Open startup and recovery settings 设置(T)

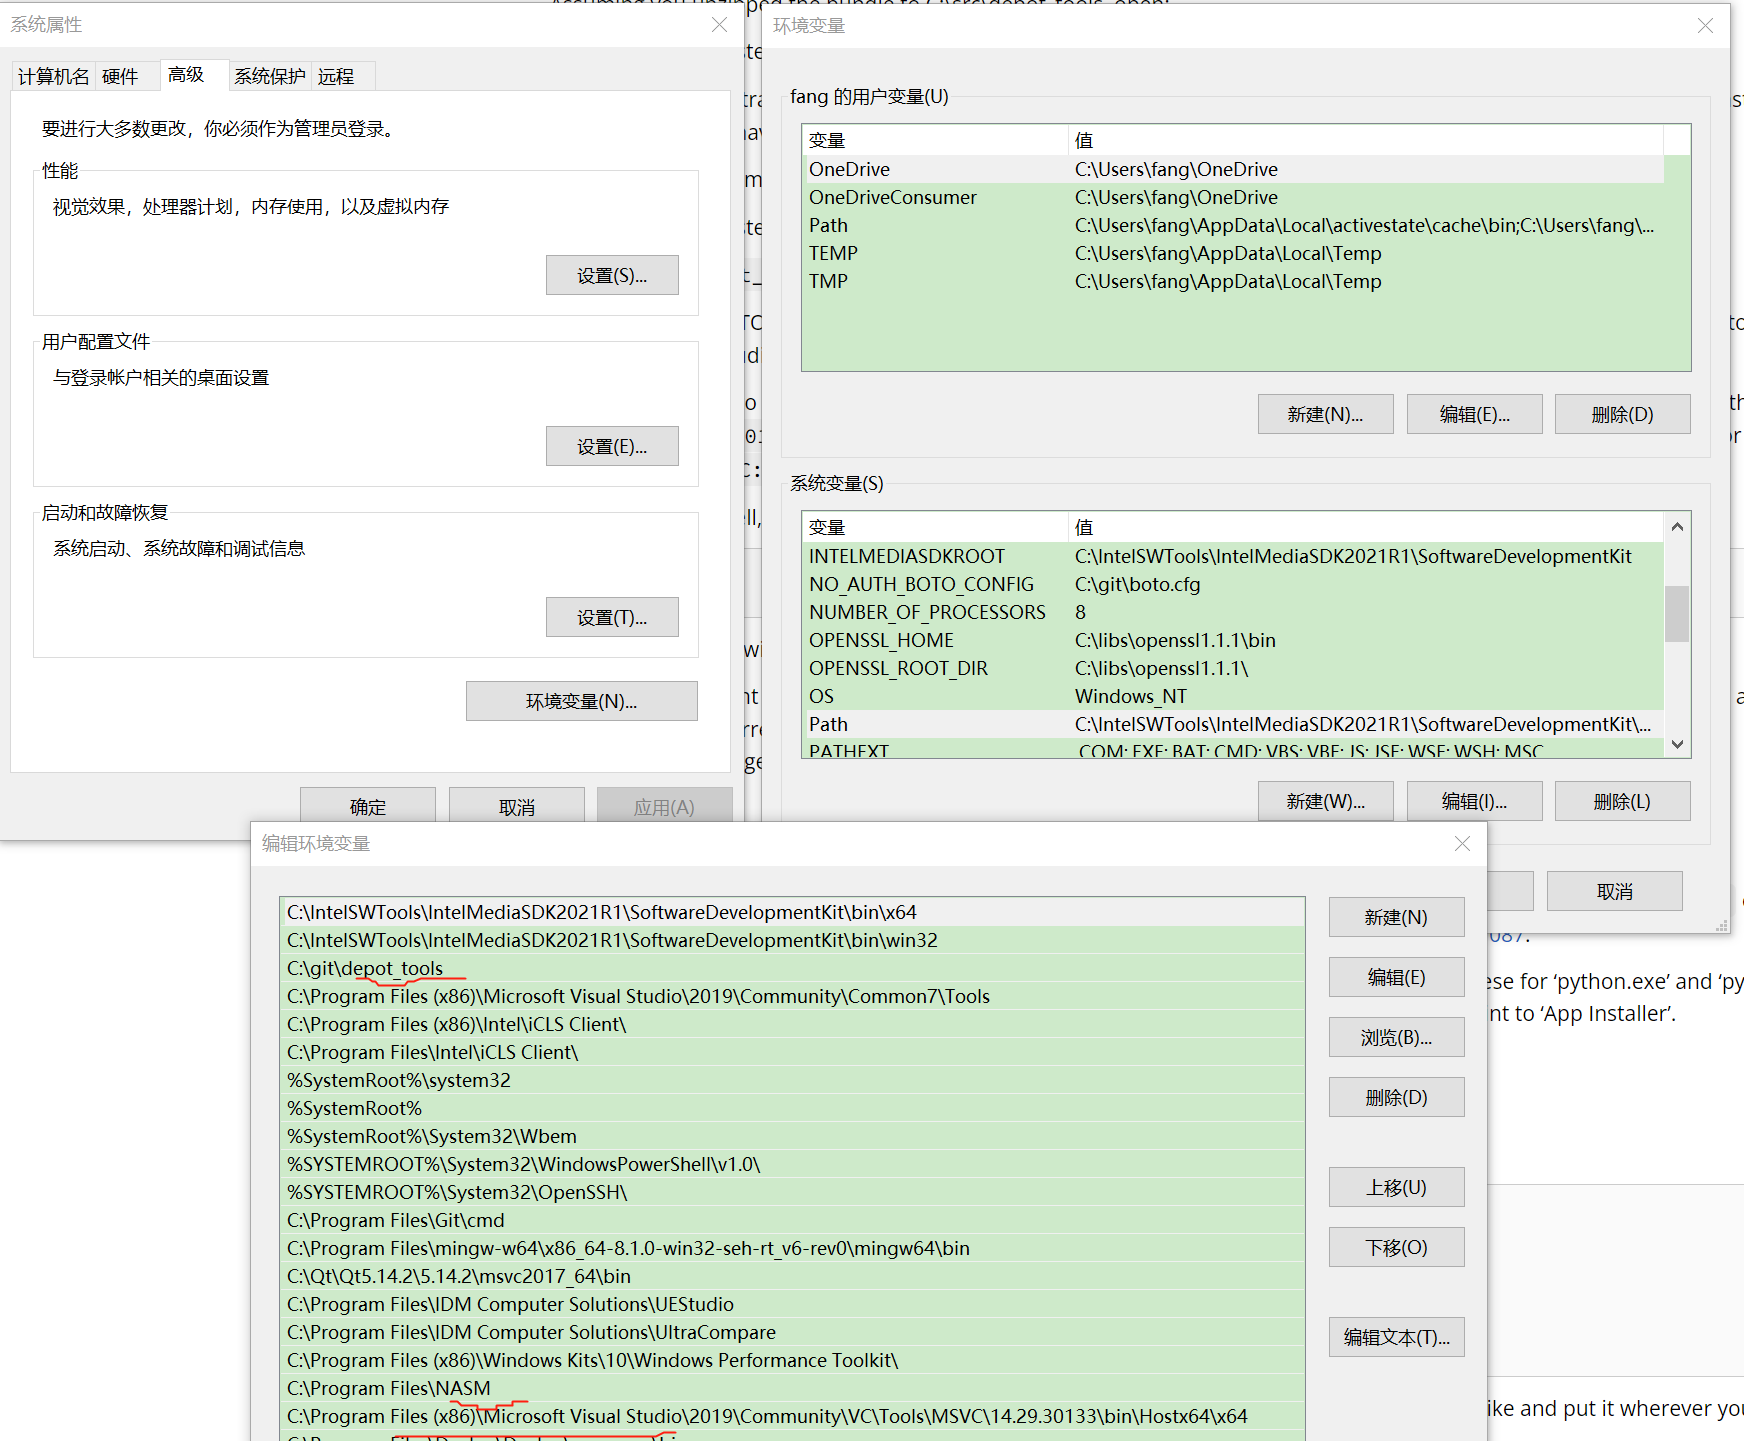611,616
